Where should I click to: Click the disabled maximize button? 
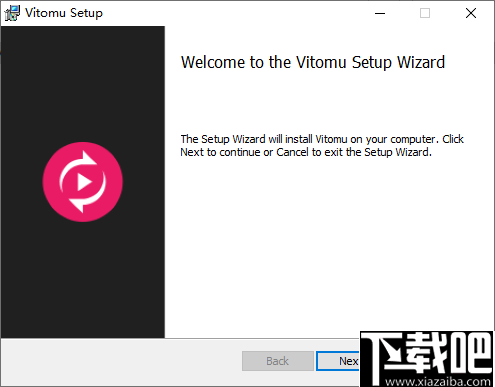425,13
